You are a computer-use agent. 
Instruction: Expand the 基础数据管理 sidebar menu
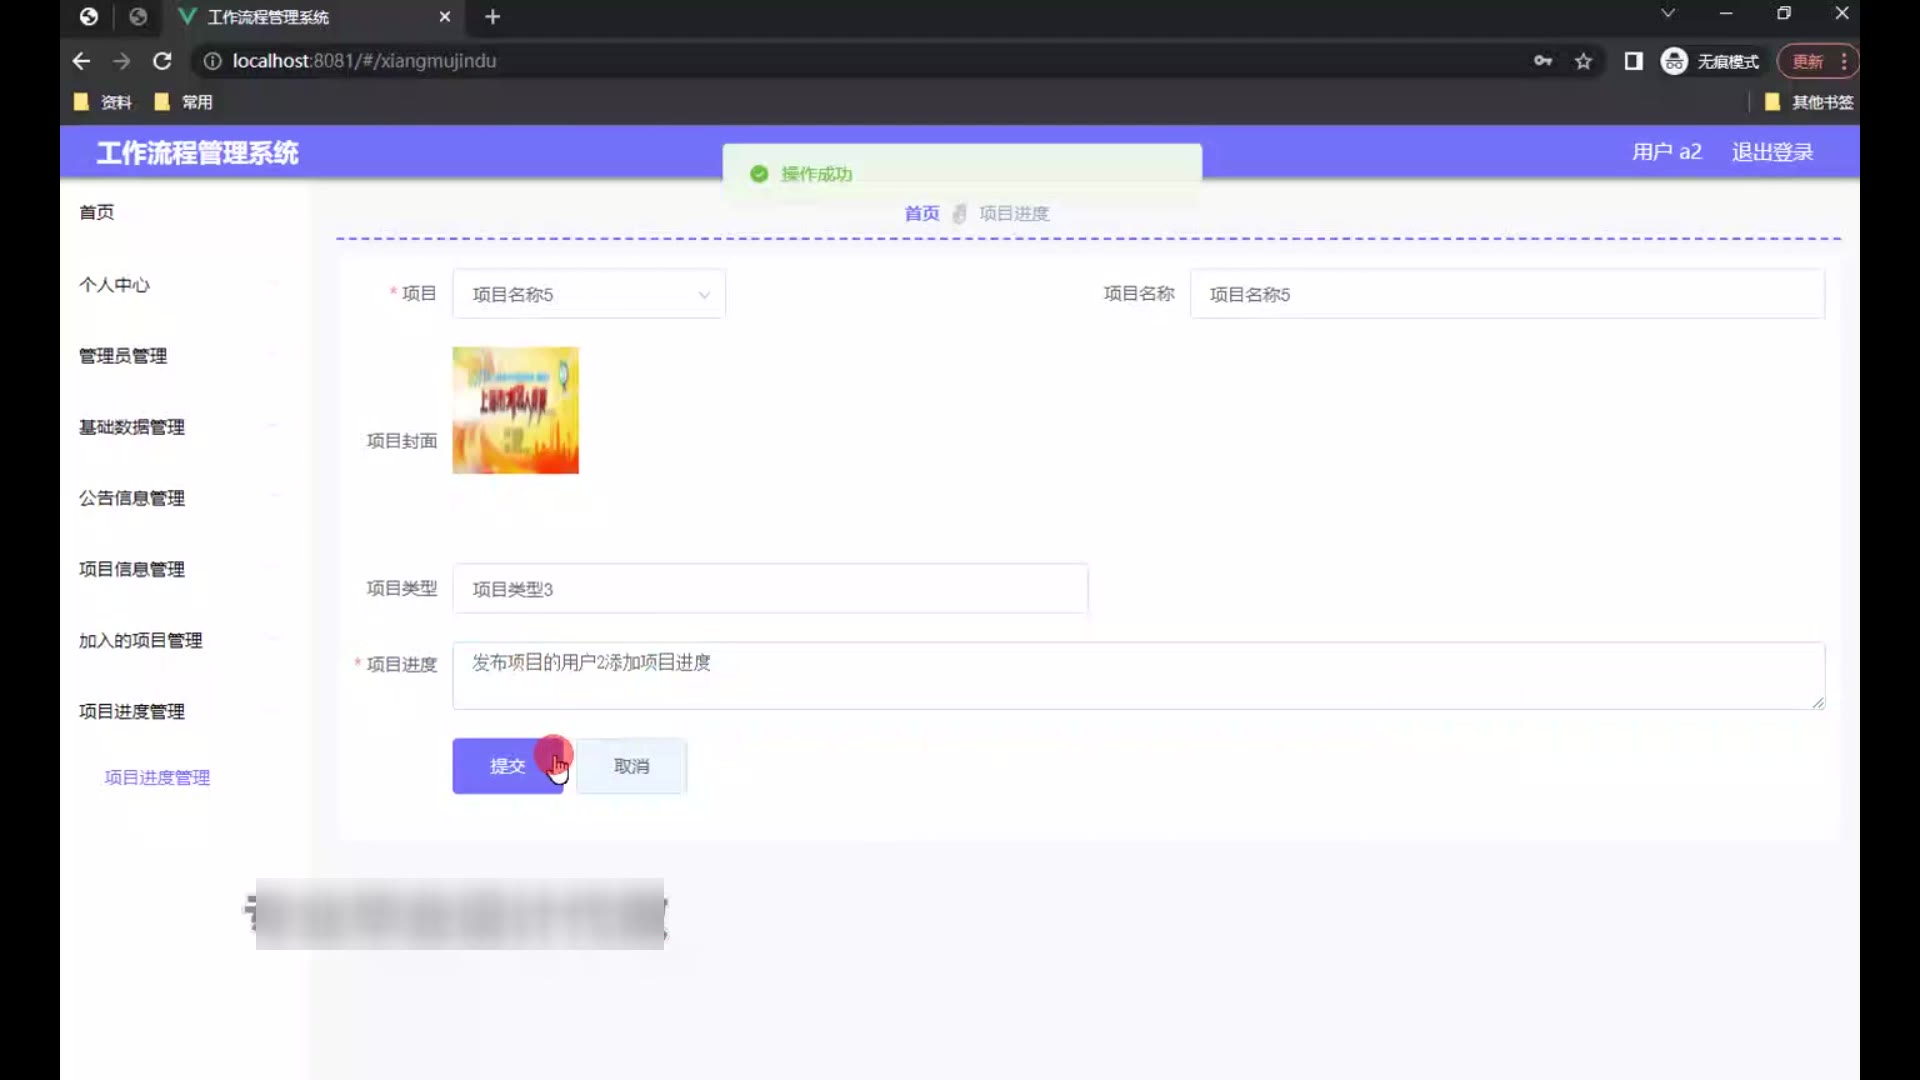[132, 427]
